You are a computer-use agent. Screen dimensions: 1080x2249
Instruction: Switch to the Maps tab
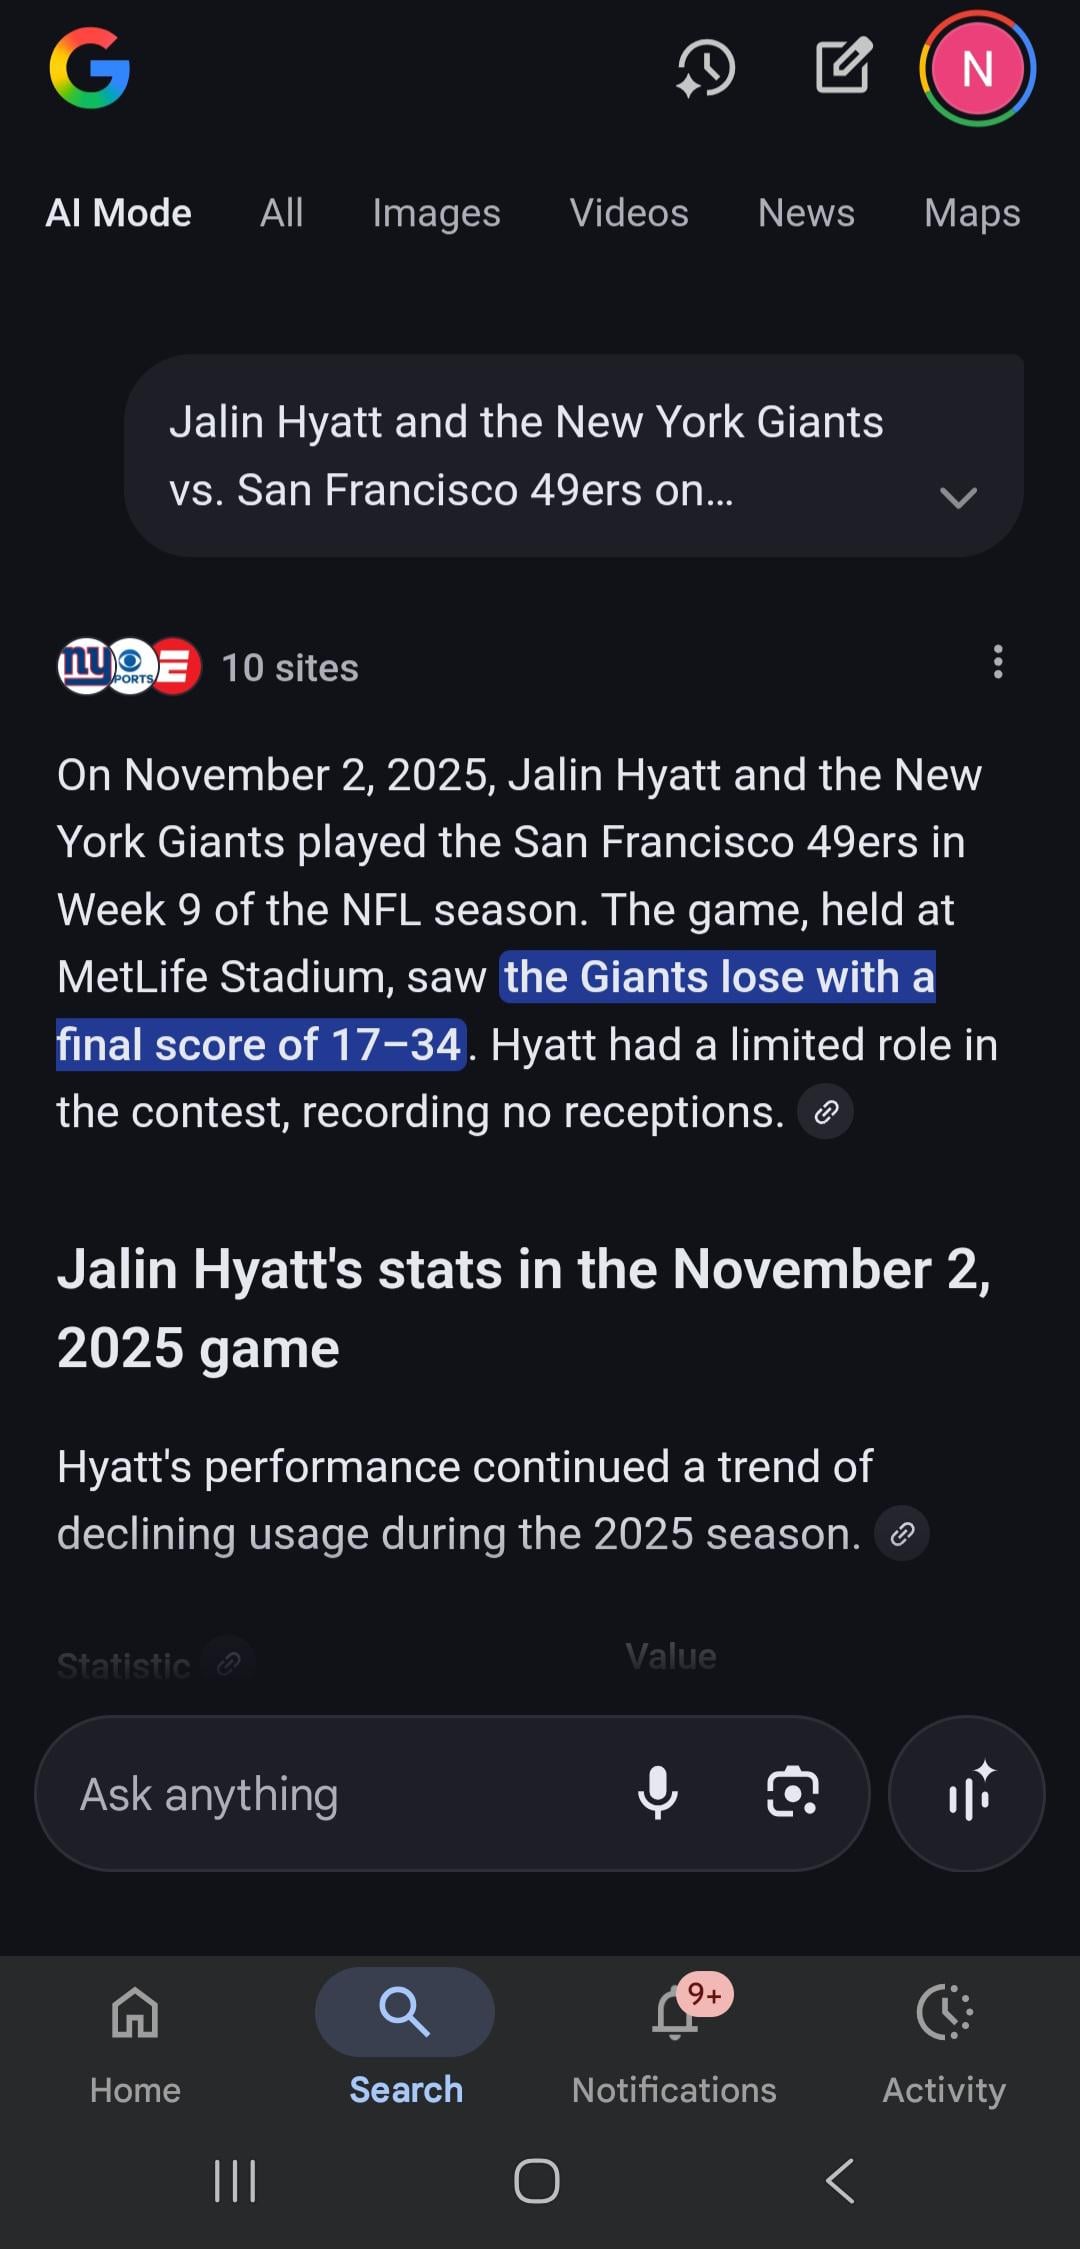pos(972,213)
